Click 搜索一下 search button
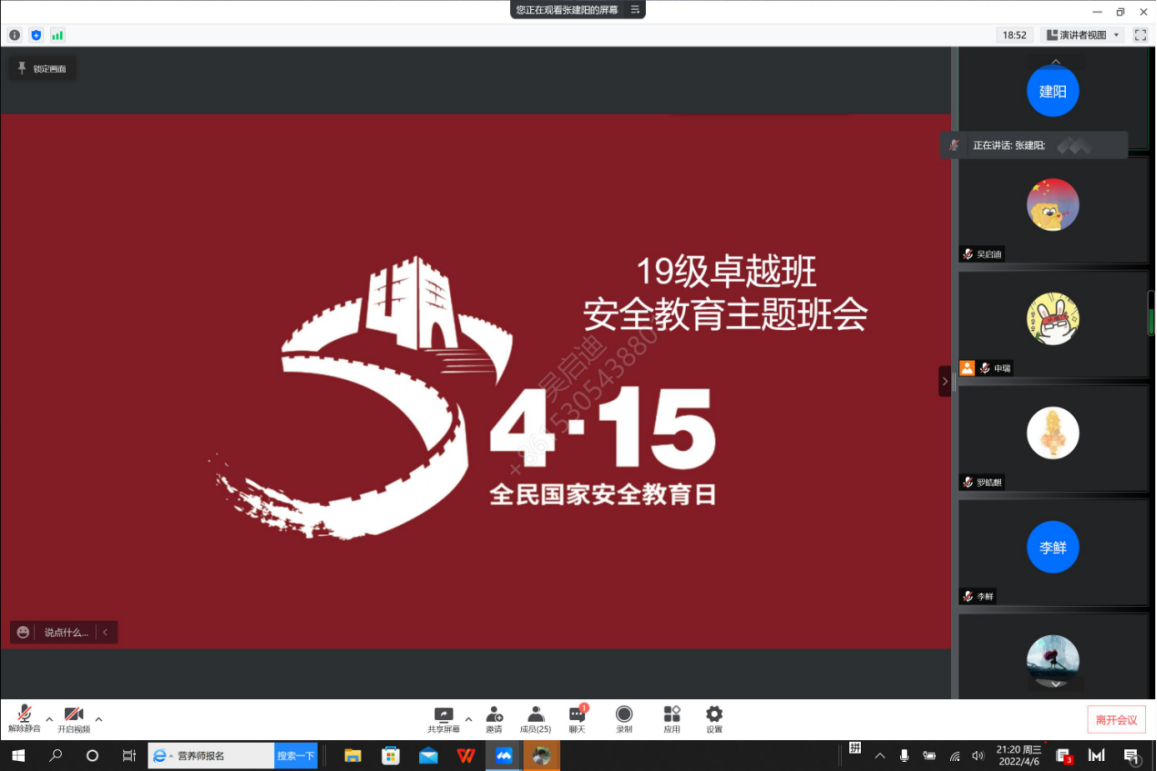 click(296, 756)
